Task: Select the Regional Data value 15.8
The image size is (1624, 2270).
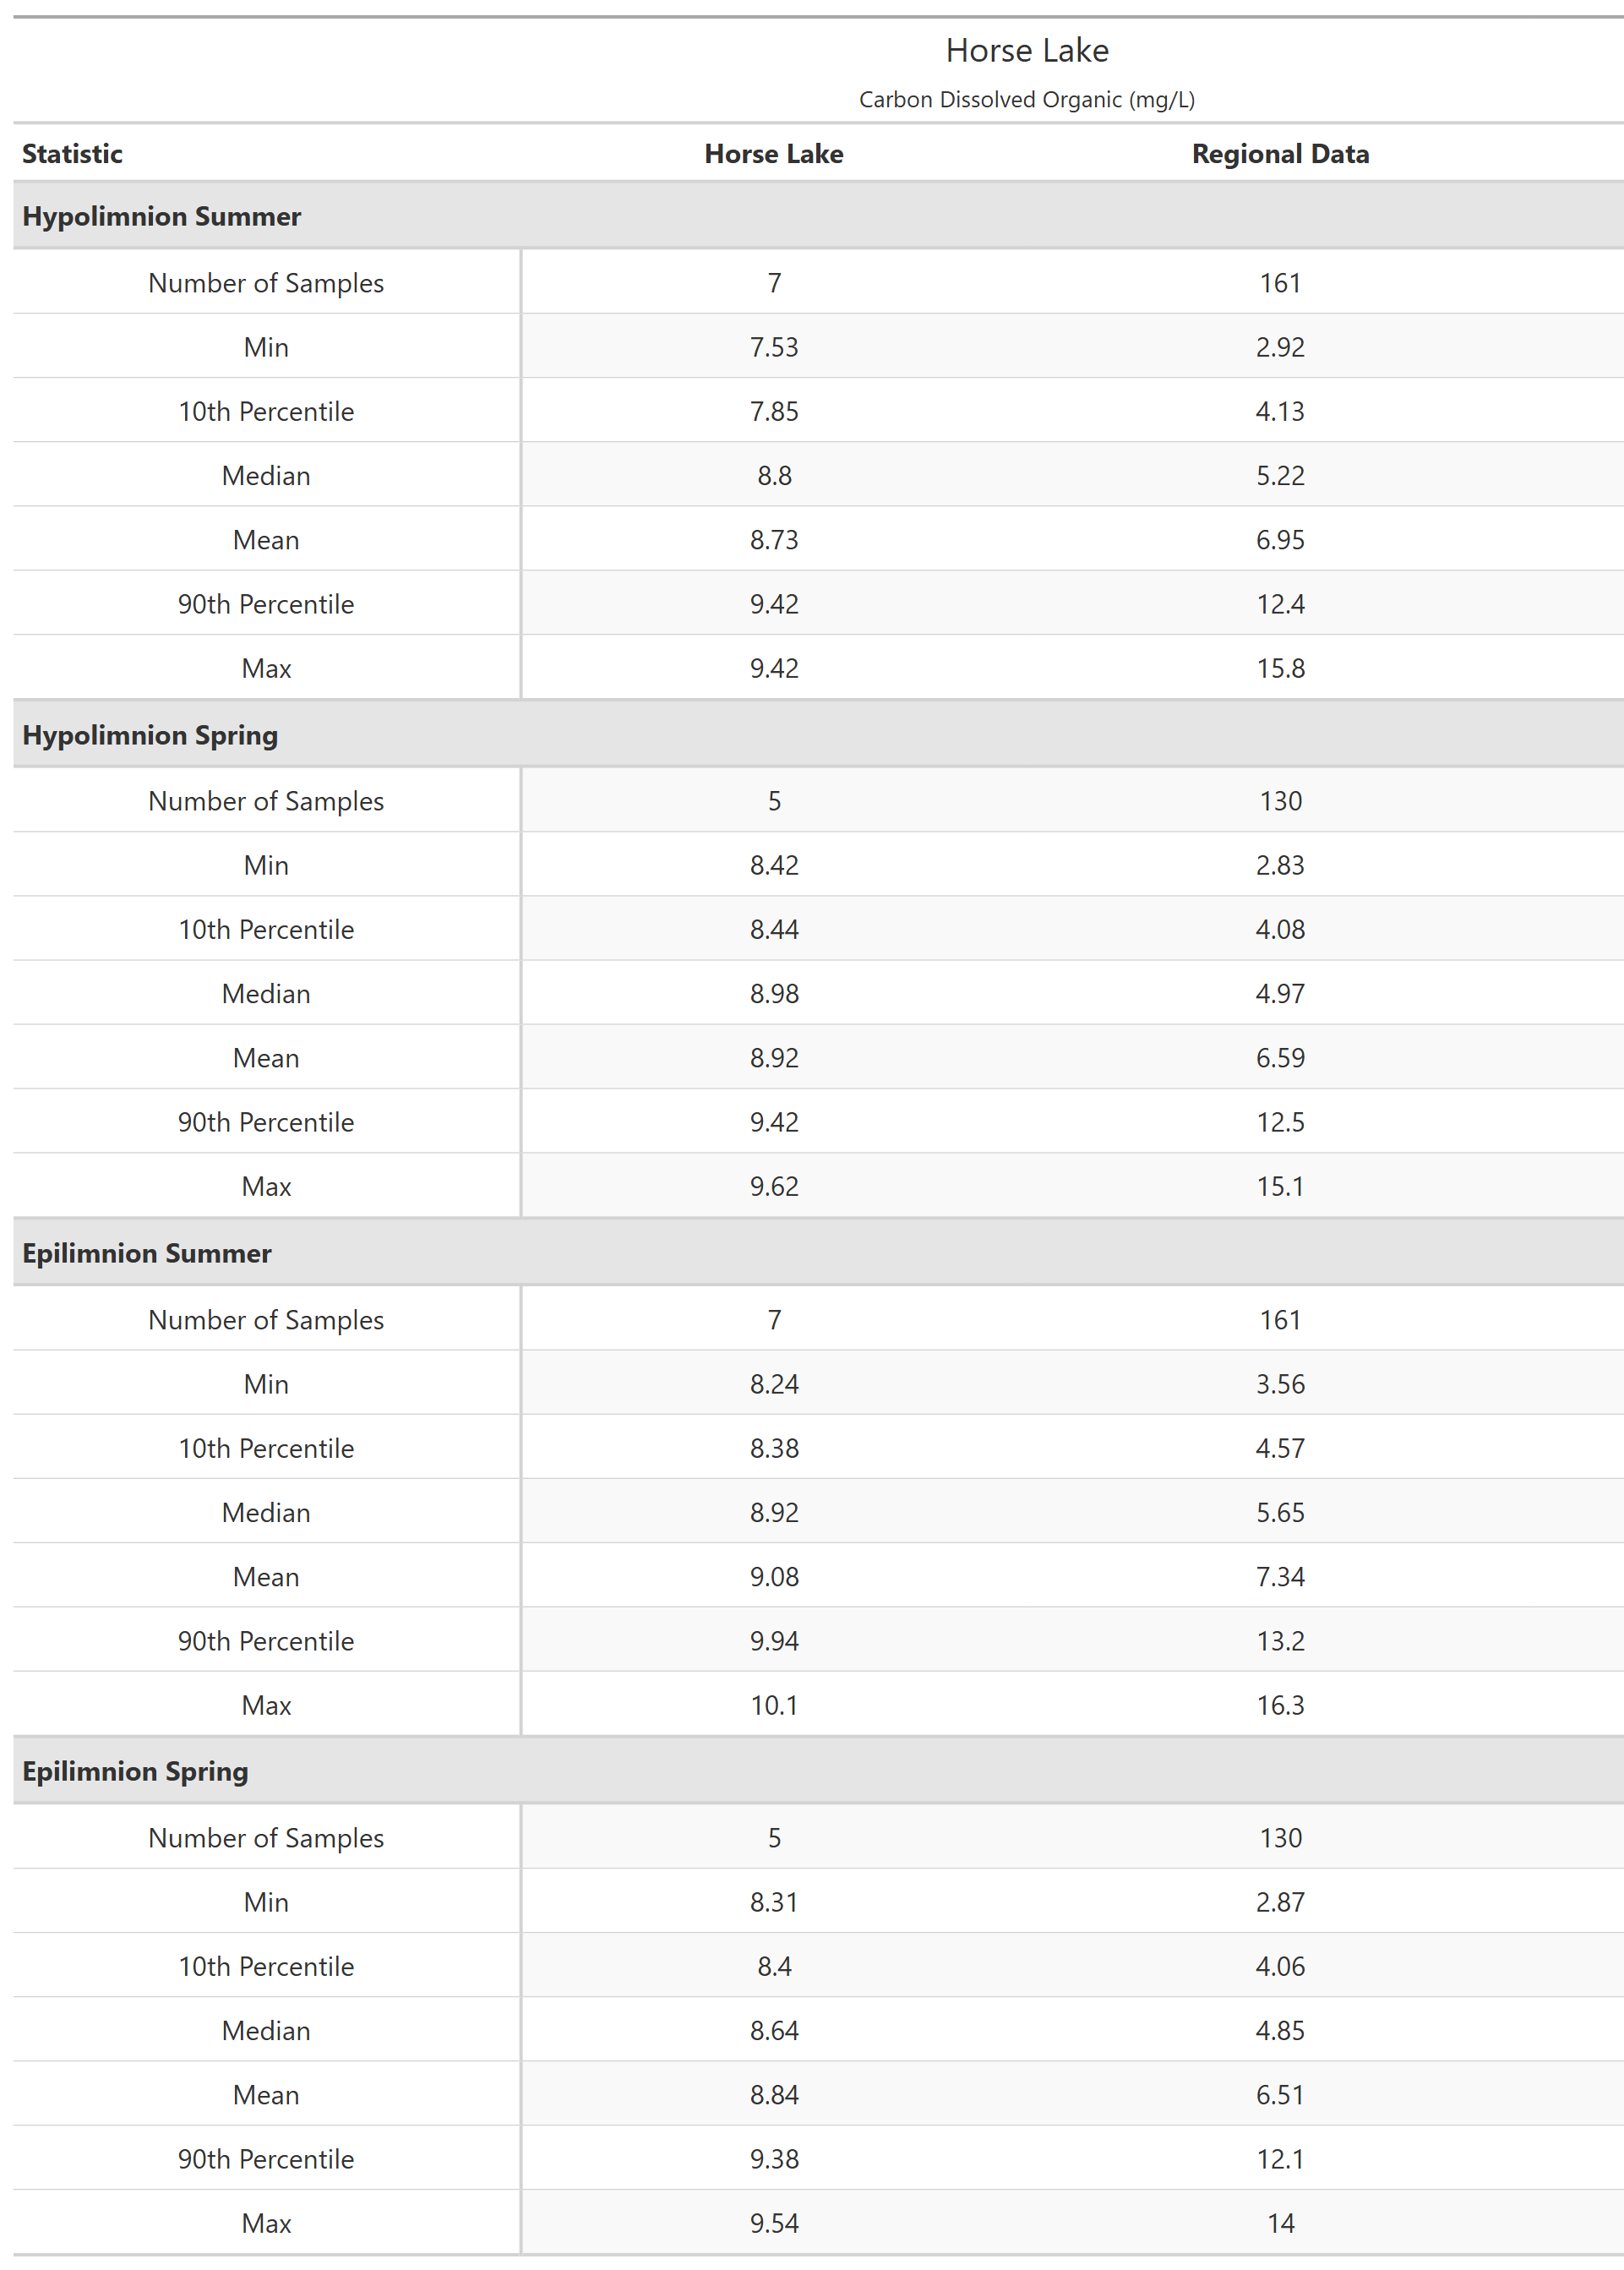Action: click(x=1279, y=668)
